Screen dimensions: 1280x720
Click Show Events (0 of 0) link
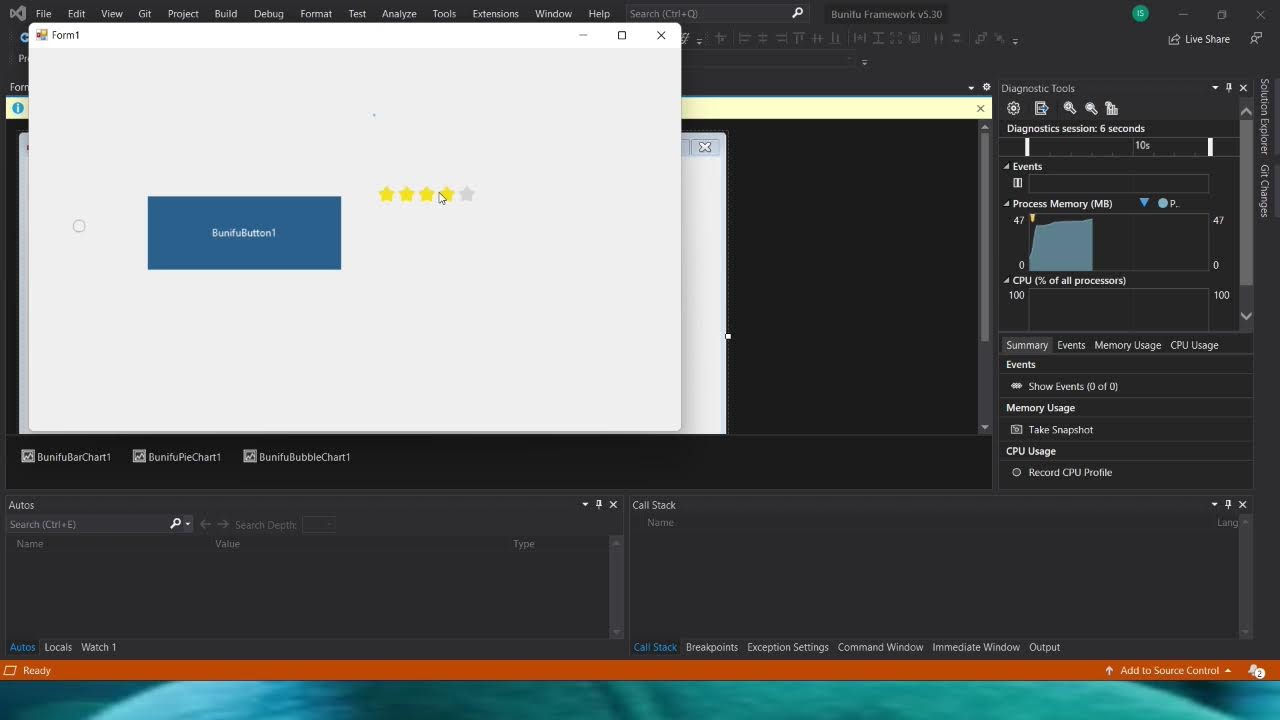pyautogui.click(x=1073, y=386)
